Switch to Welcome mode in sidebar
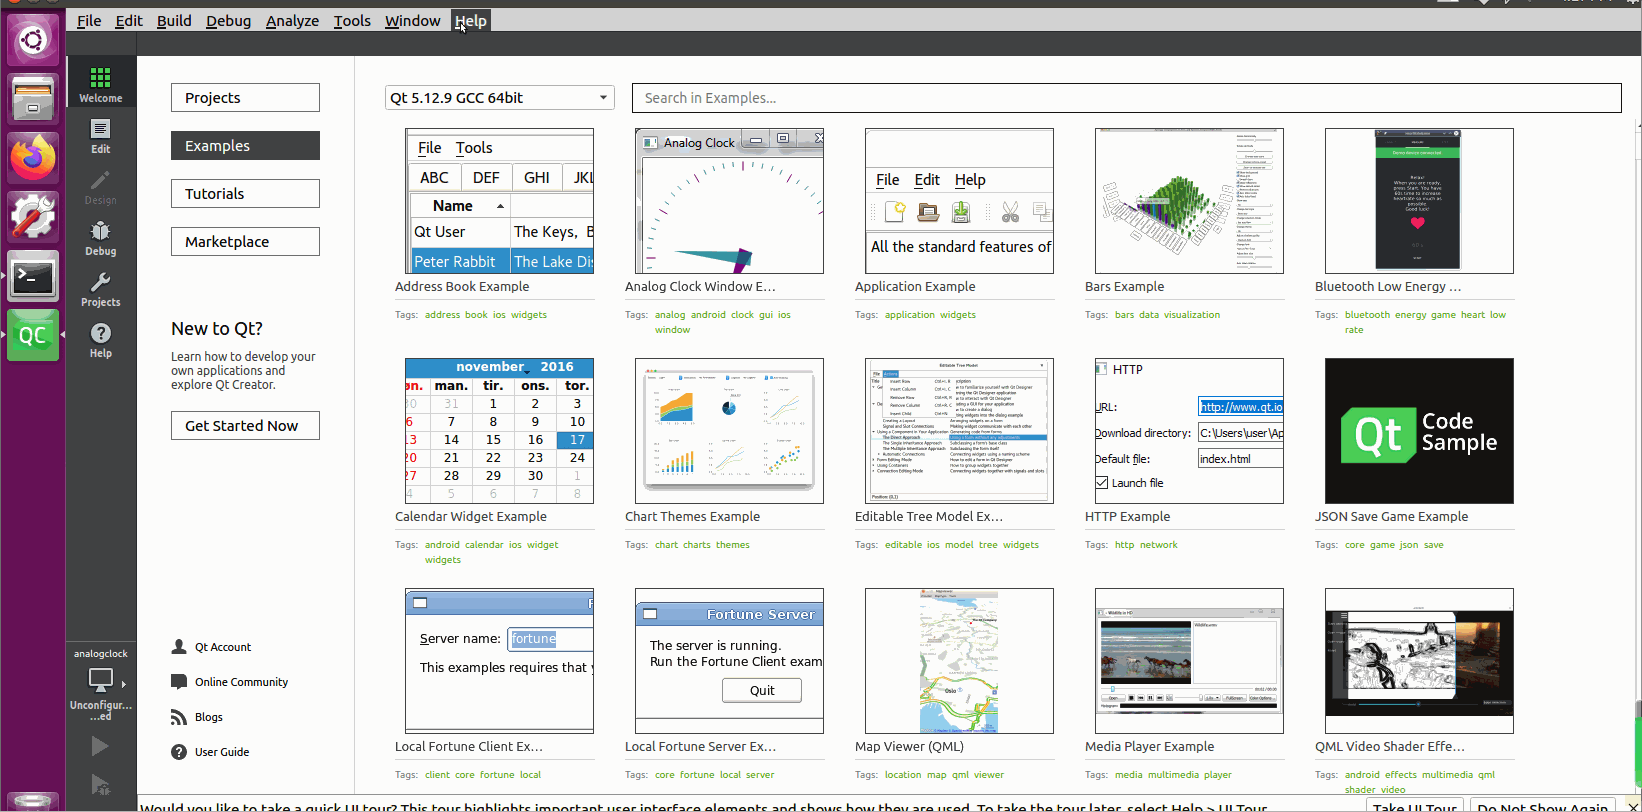Screen dimensions: 1642x812 (x=100, y=83)
